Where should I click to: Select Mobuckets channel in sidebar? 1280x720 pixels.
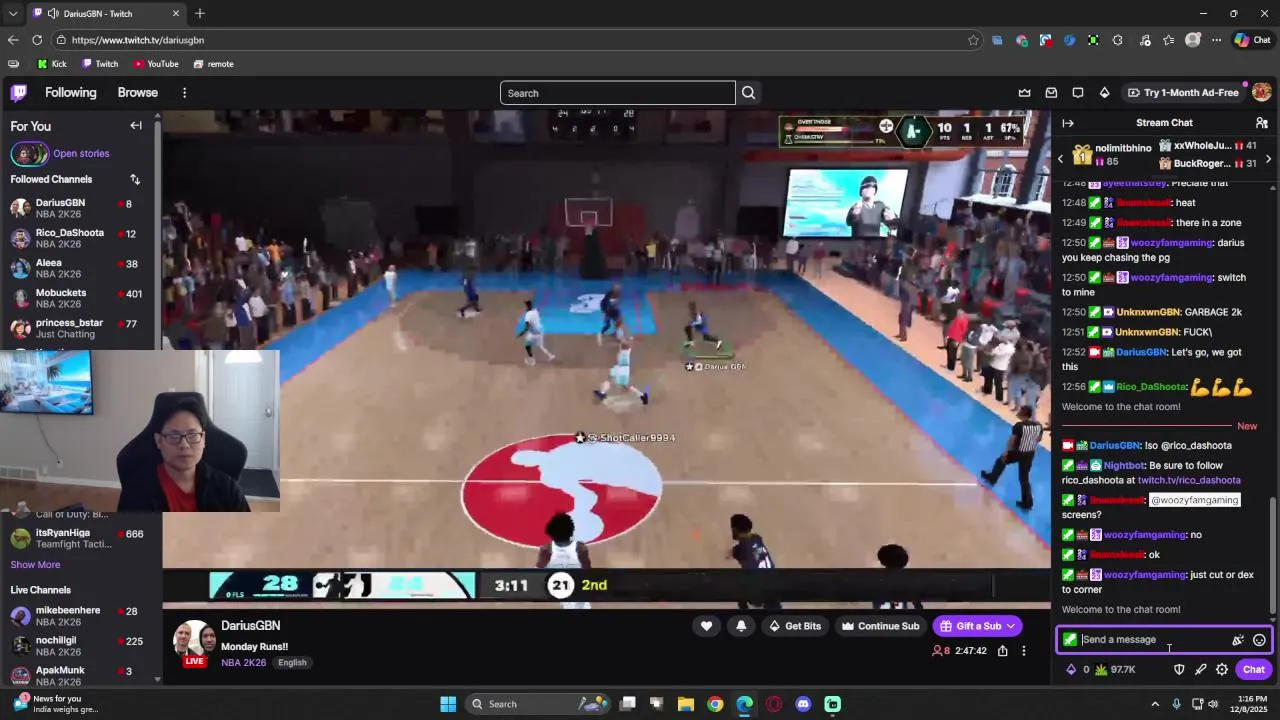pyautogui.click(x=79, y=298)
